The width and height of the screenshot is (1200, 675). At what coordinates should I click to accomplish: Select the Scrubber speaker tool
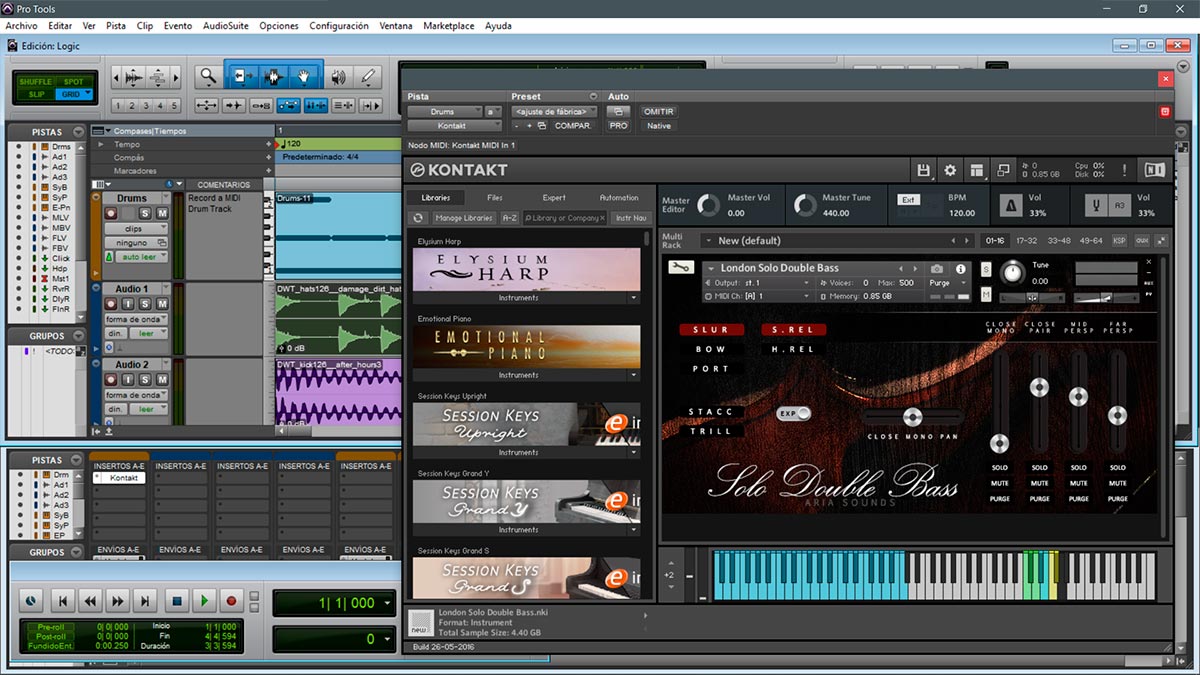coord(338,76)
